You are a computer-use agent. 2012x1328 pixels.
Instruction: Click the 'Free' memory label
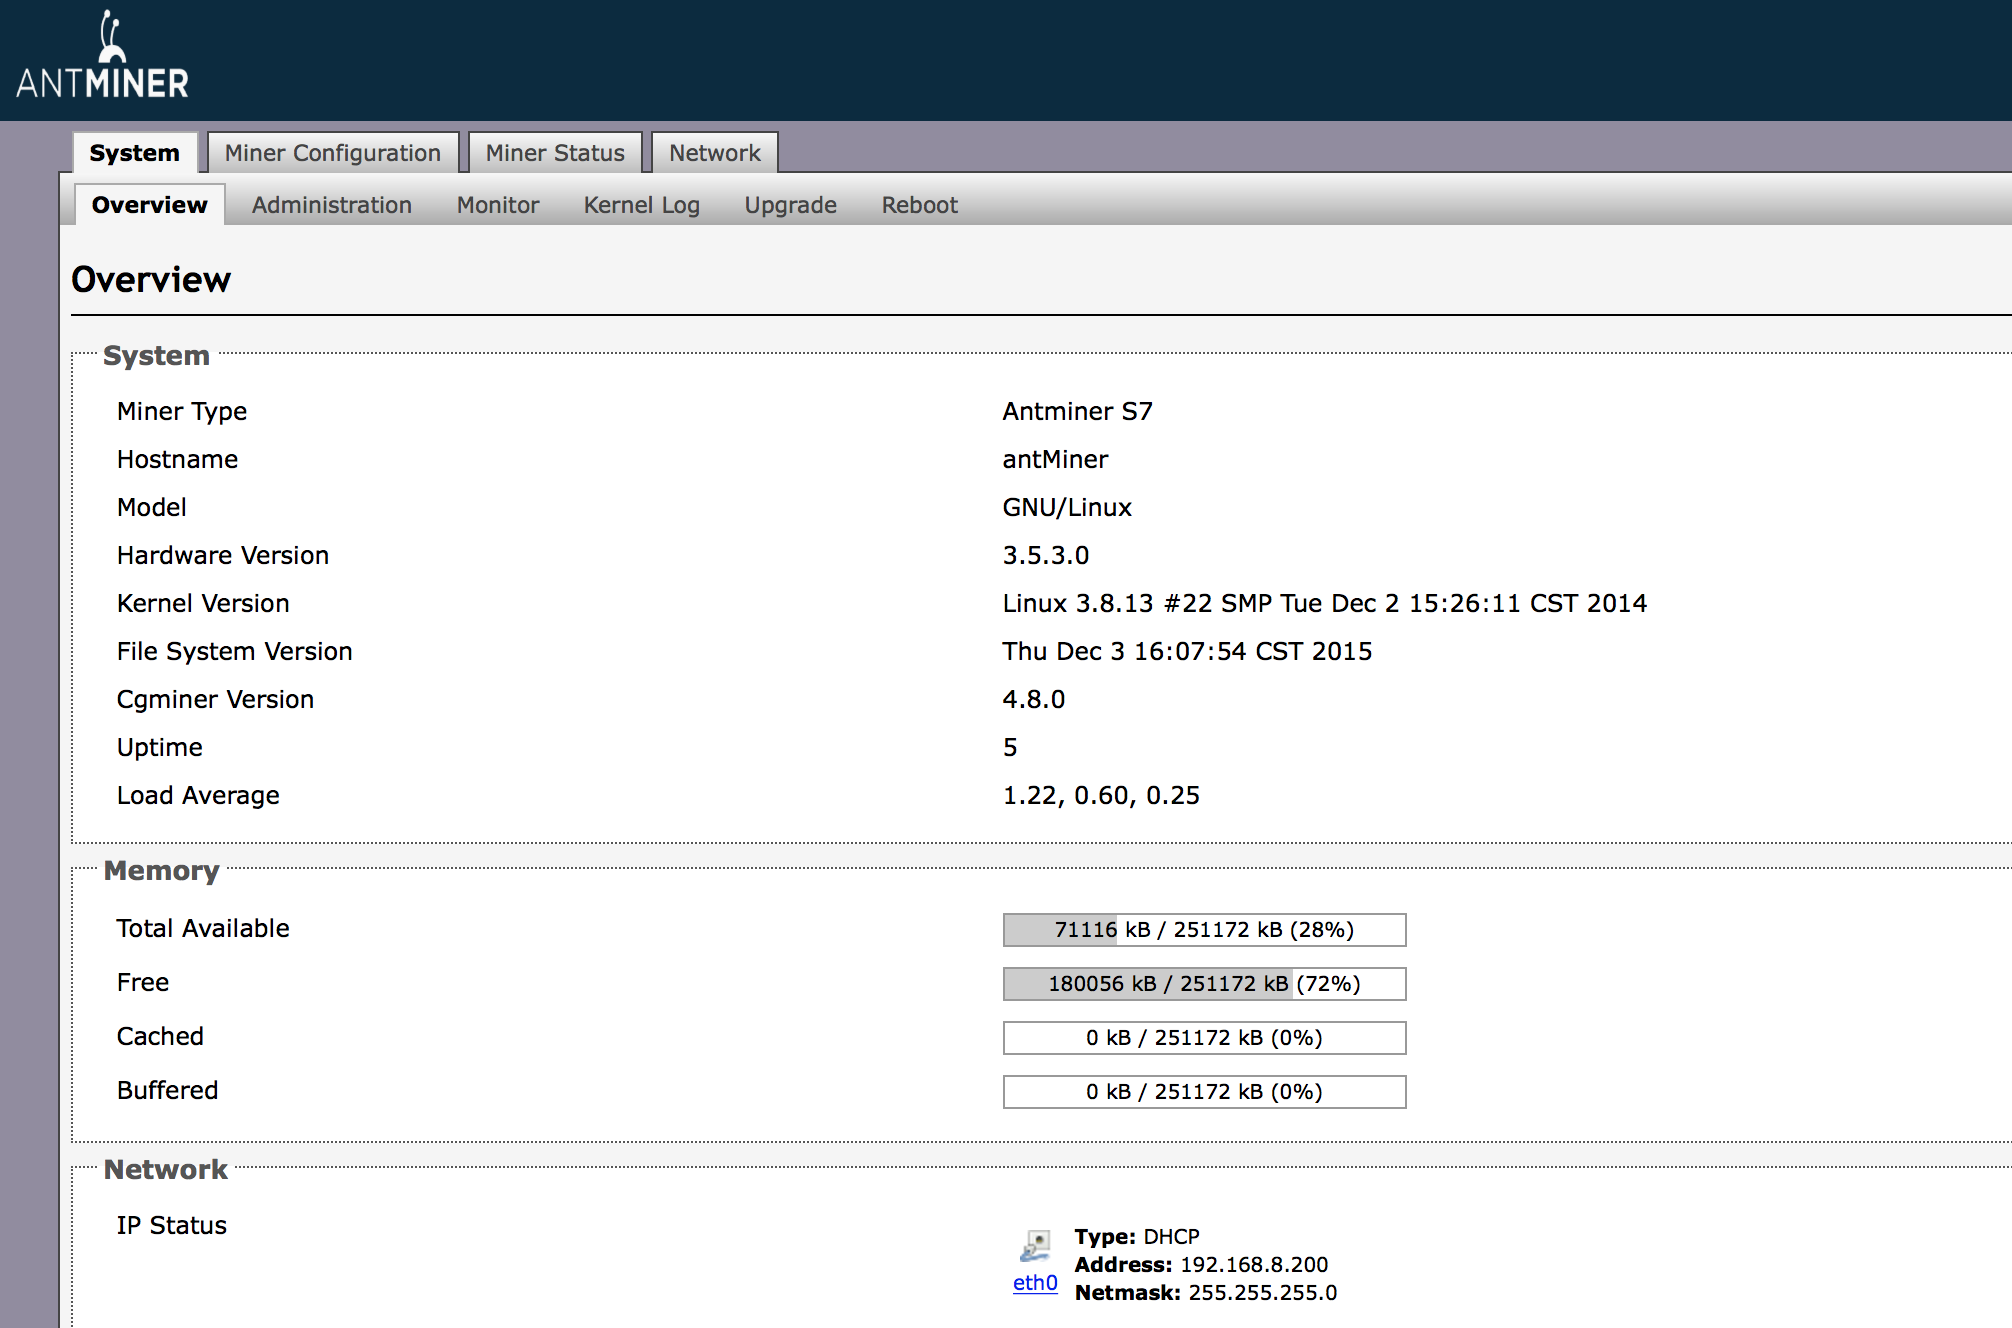point(143,983)
